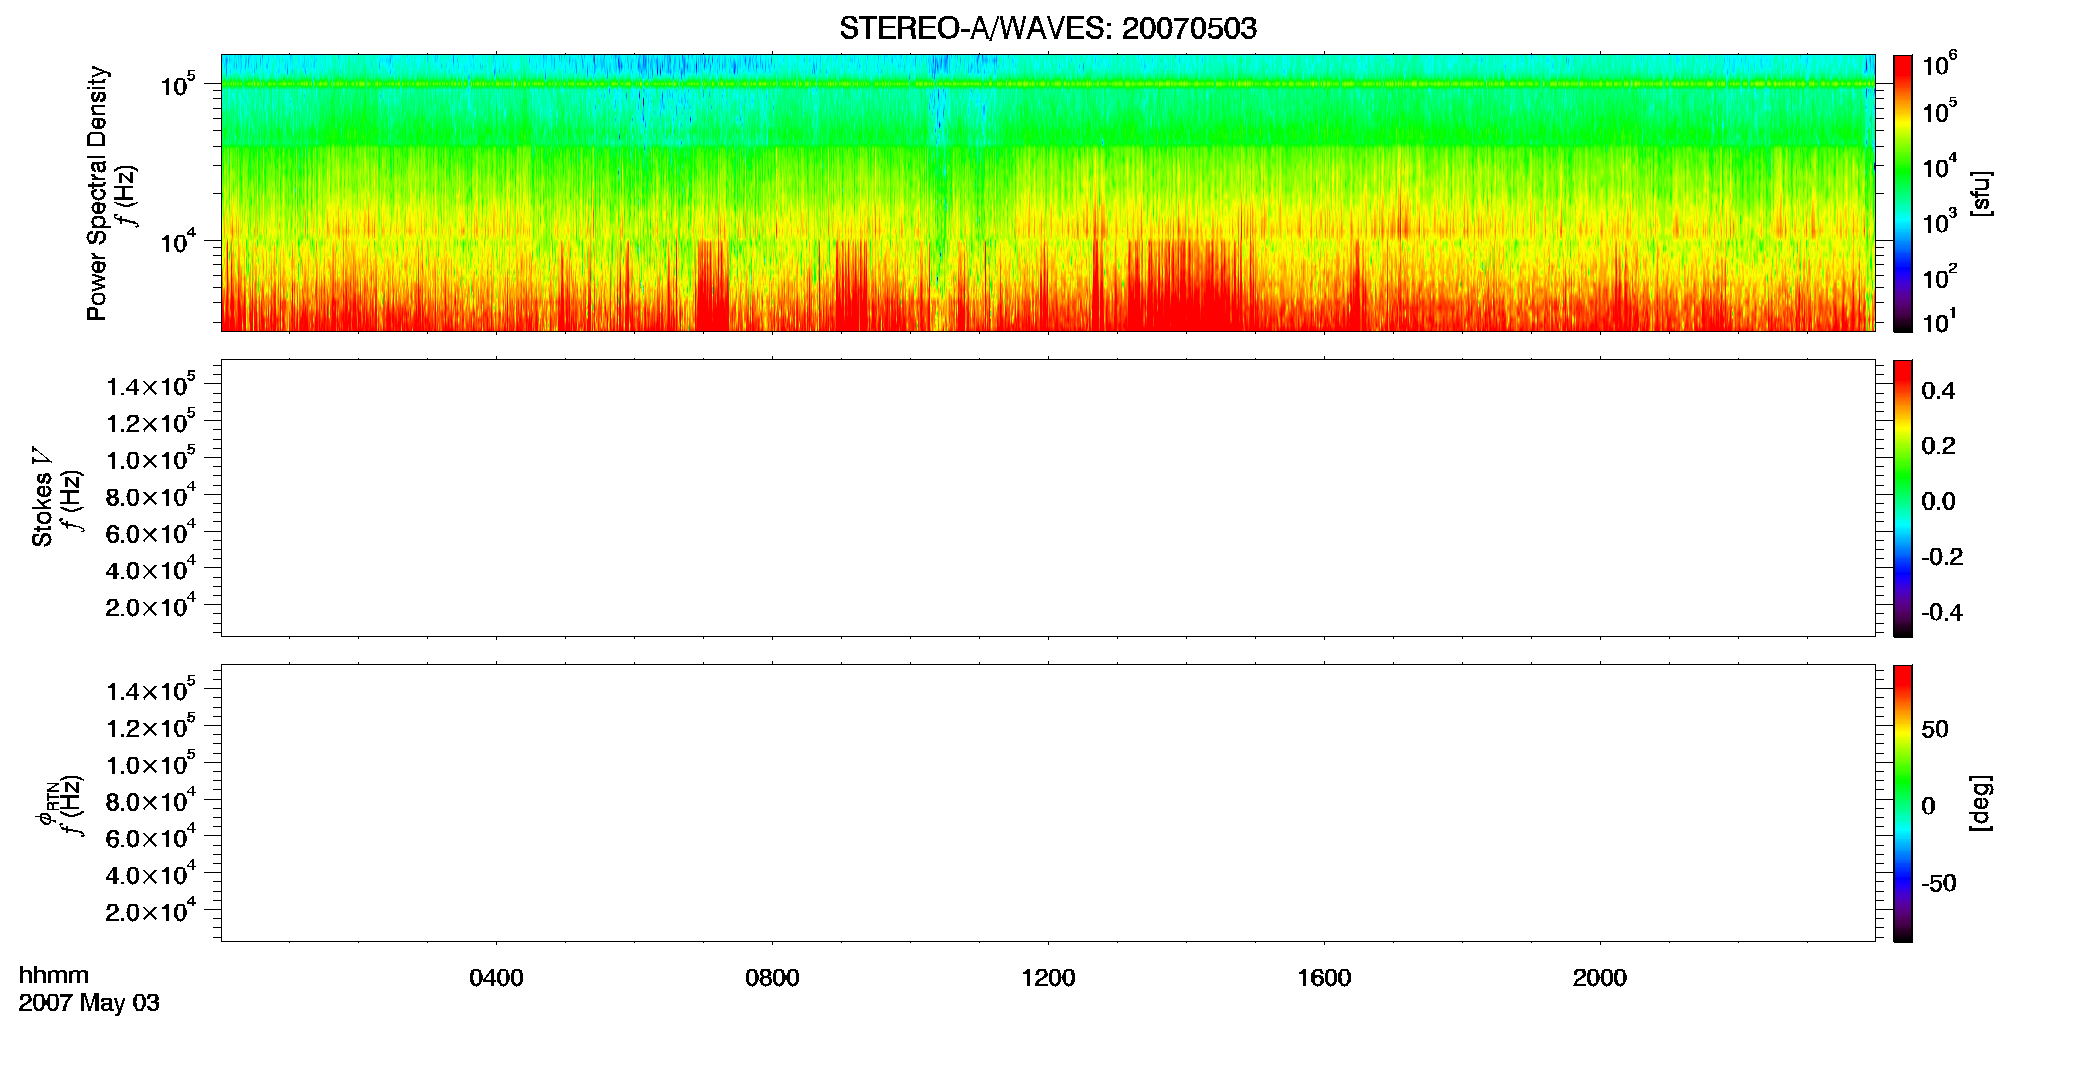The width and height of the screenshot is (2096, 1080).
Task: Click the 0.2 Stokes colorbar tick label
Action: (1938, 446)
